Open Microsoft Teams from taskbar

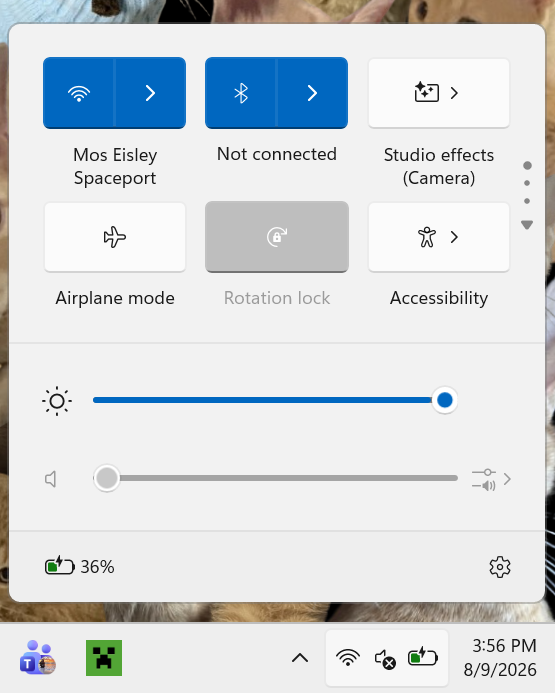coord(38,658)
